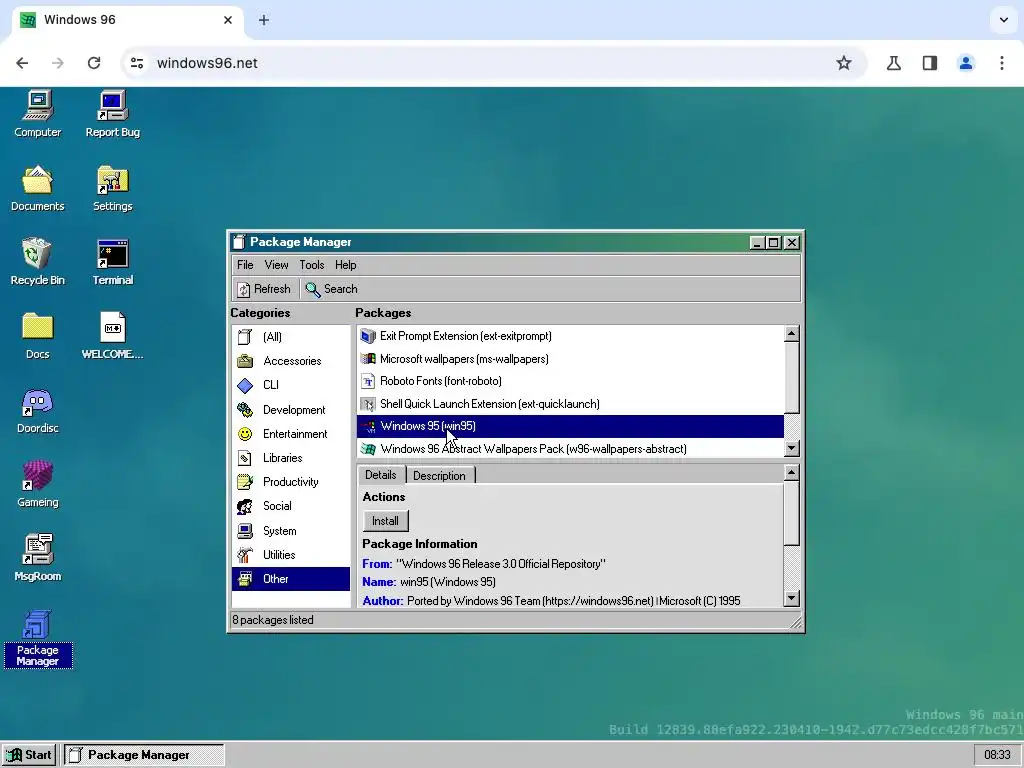The height and width of the screenshot is (768, 1024).
Task: Open the Tools menu
Action: [x=312, y=265]
